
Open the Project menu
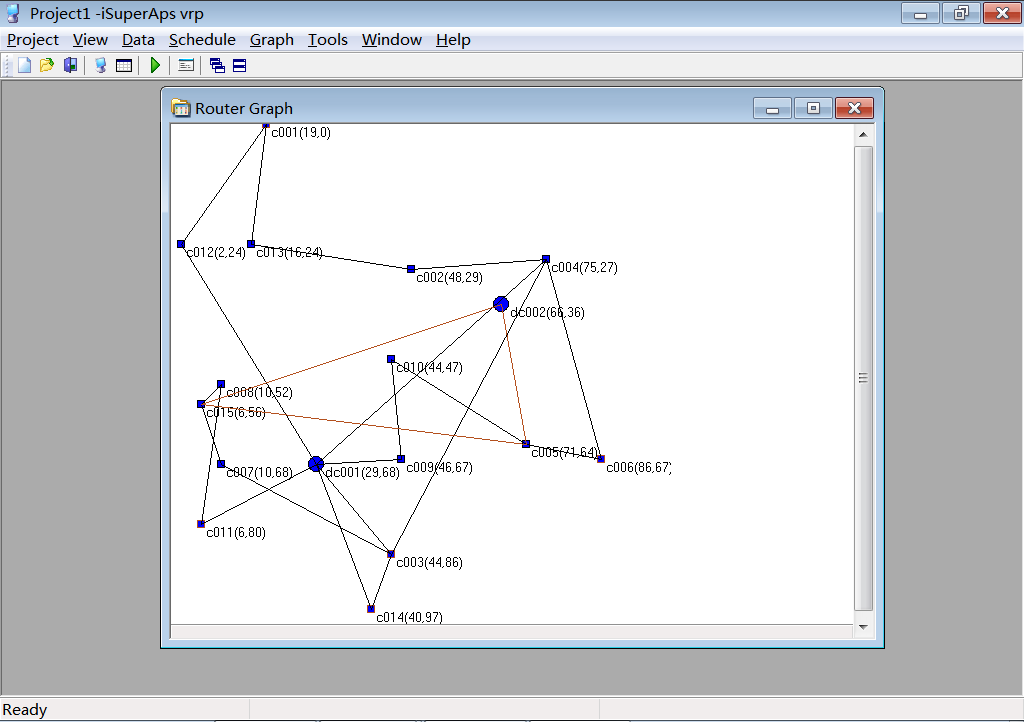pos(33,40)
